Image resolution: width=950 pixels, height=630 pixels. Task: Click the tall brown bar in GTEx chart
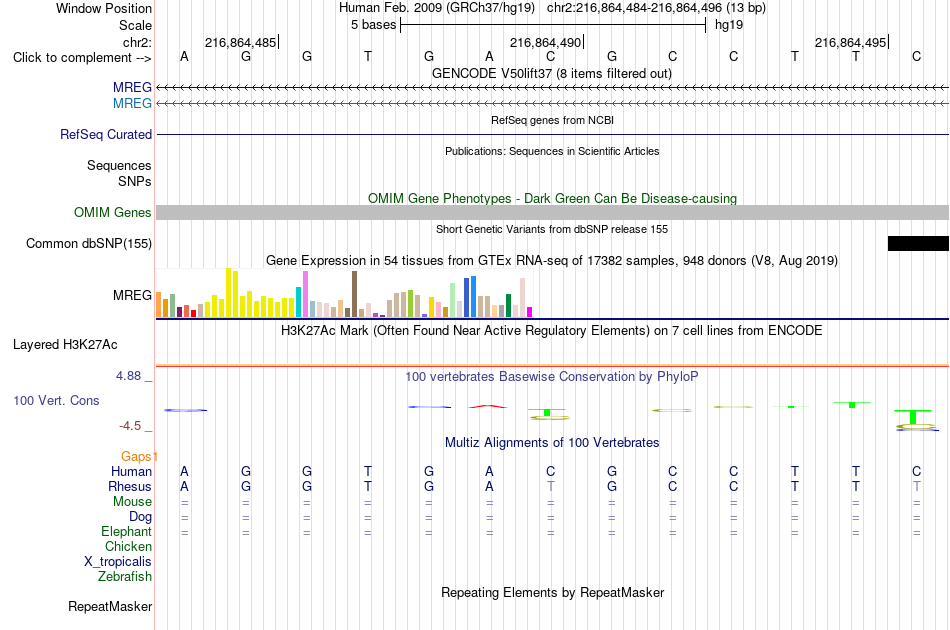pos(354,294)
